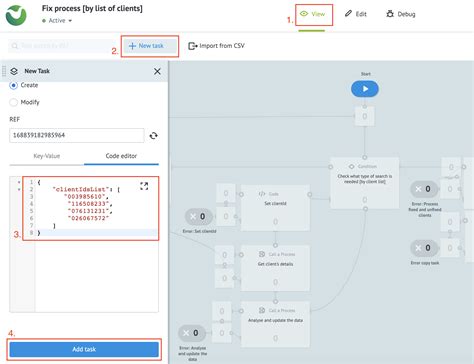The height and width of the screenshot is (364, 474).
Task: Switch to the Debug tab
Action: point(400,14)
